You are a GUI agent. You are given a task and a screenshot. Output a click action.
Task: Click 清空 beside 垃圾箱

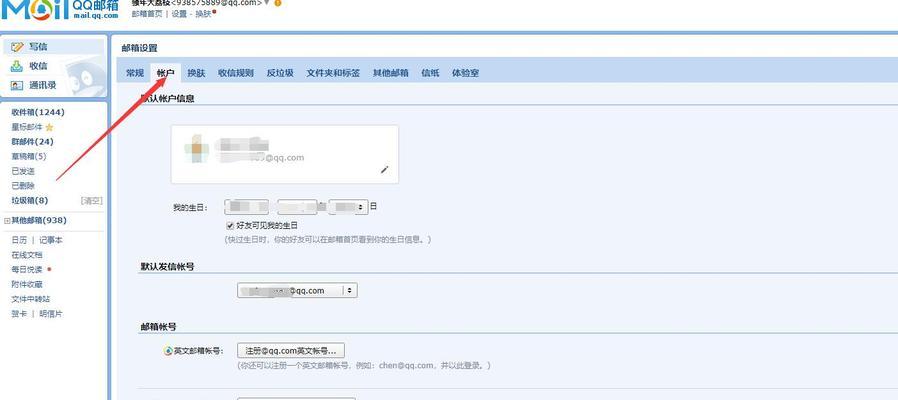[91, 201]
